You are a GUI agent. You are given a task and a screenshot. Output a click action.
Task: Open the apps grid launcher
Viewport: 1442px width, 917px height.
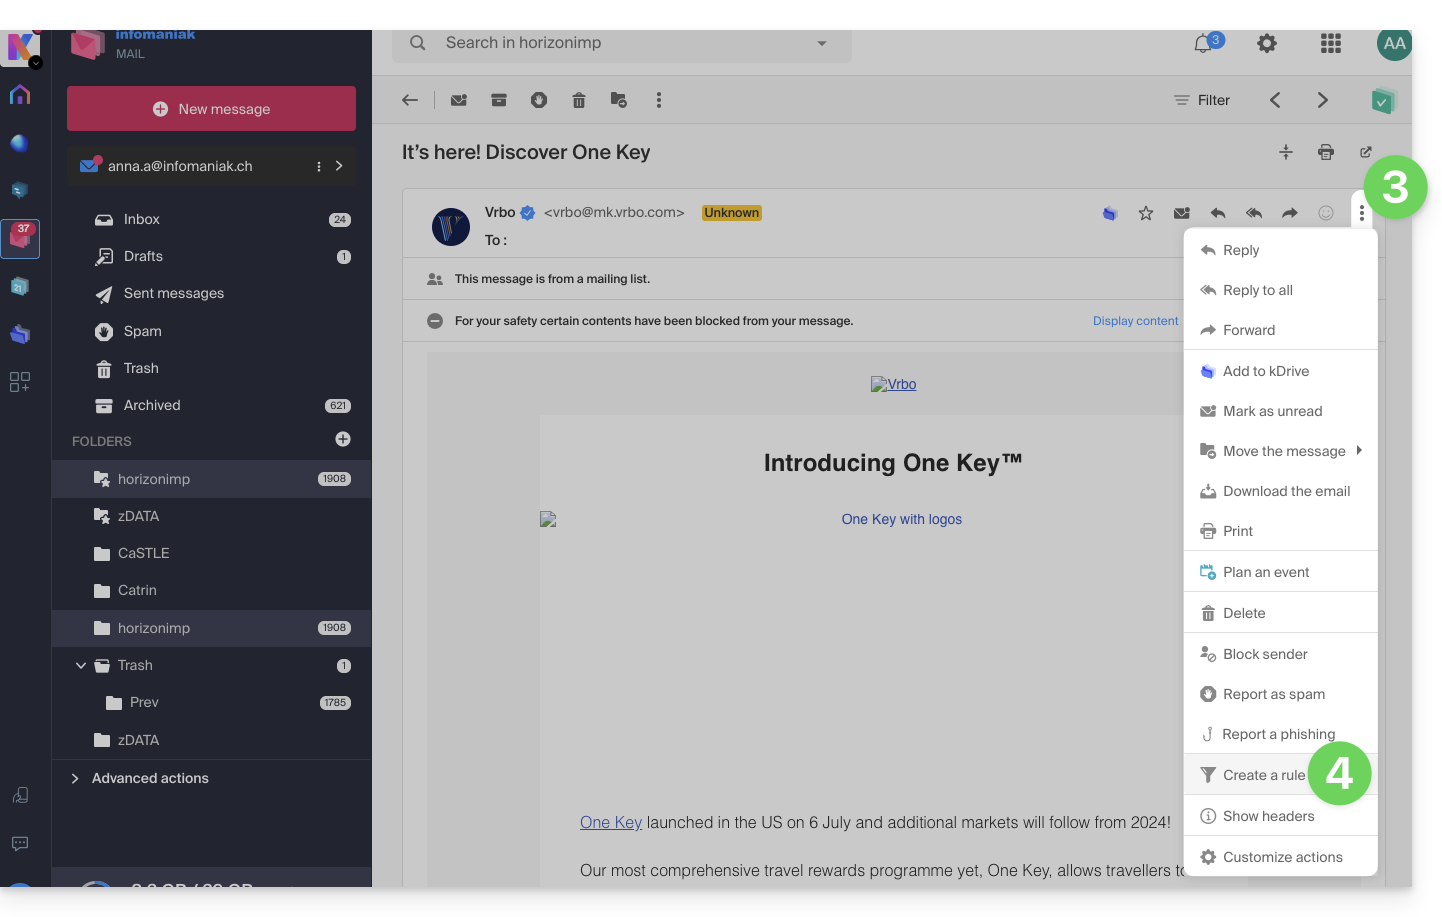coord(1331,44)
